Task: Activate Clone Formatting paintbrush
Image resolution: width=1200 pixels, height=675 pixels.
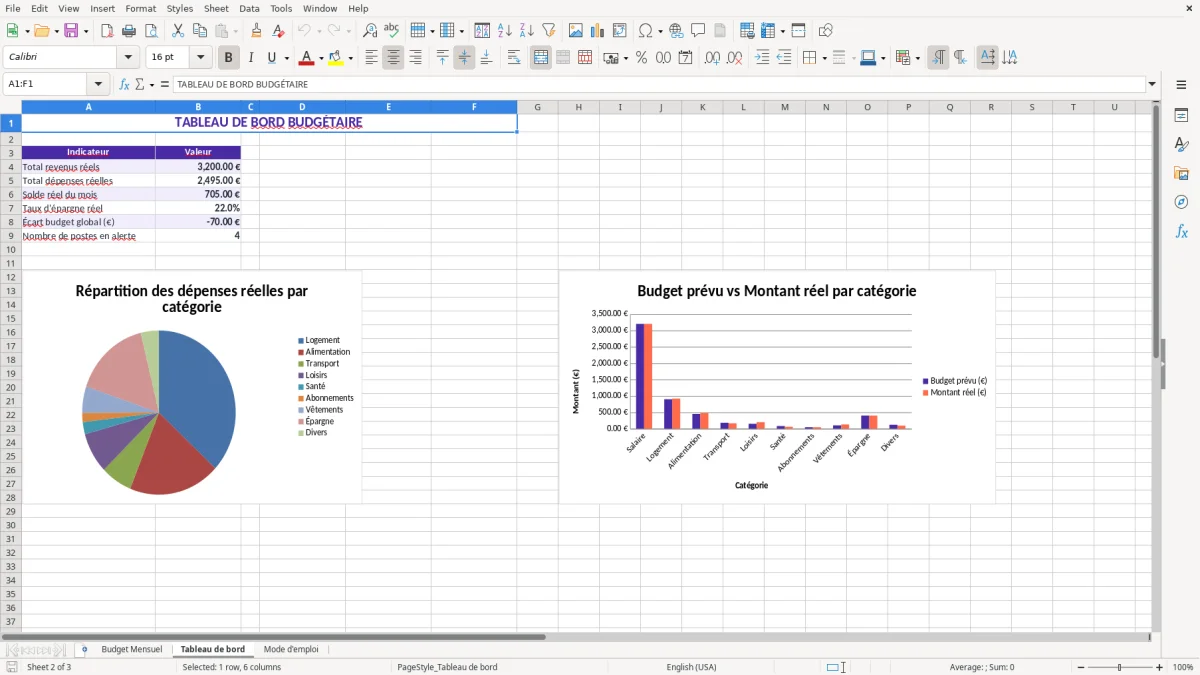Action: coord(256,31)
